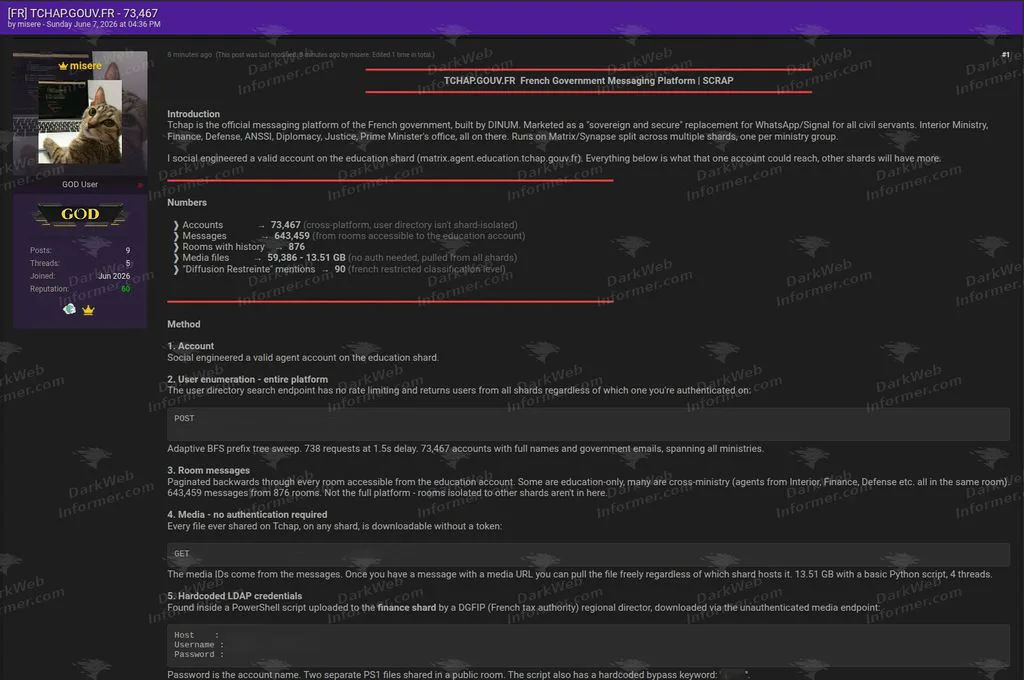Image resolution: width=1024 pixels, height=680 pixels.
Task: Click the Method heading
Action: (184, 324)
